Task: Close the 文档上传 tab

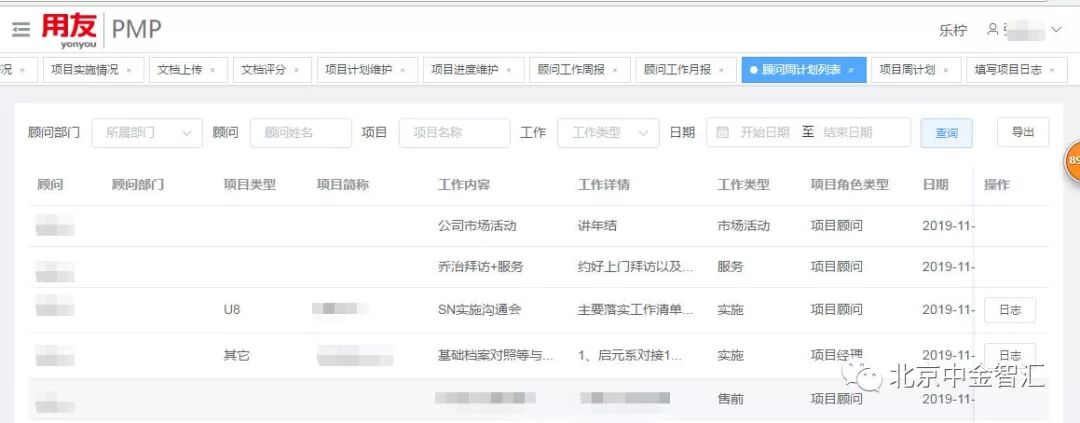Action: pos(212,70)
